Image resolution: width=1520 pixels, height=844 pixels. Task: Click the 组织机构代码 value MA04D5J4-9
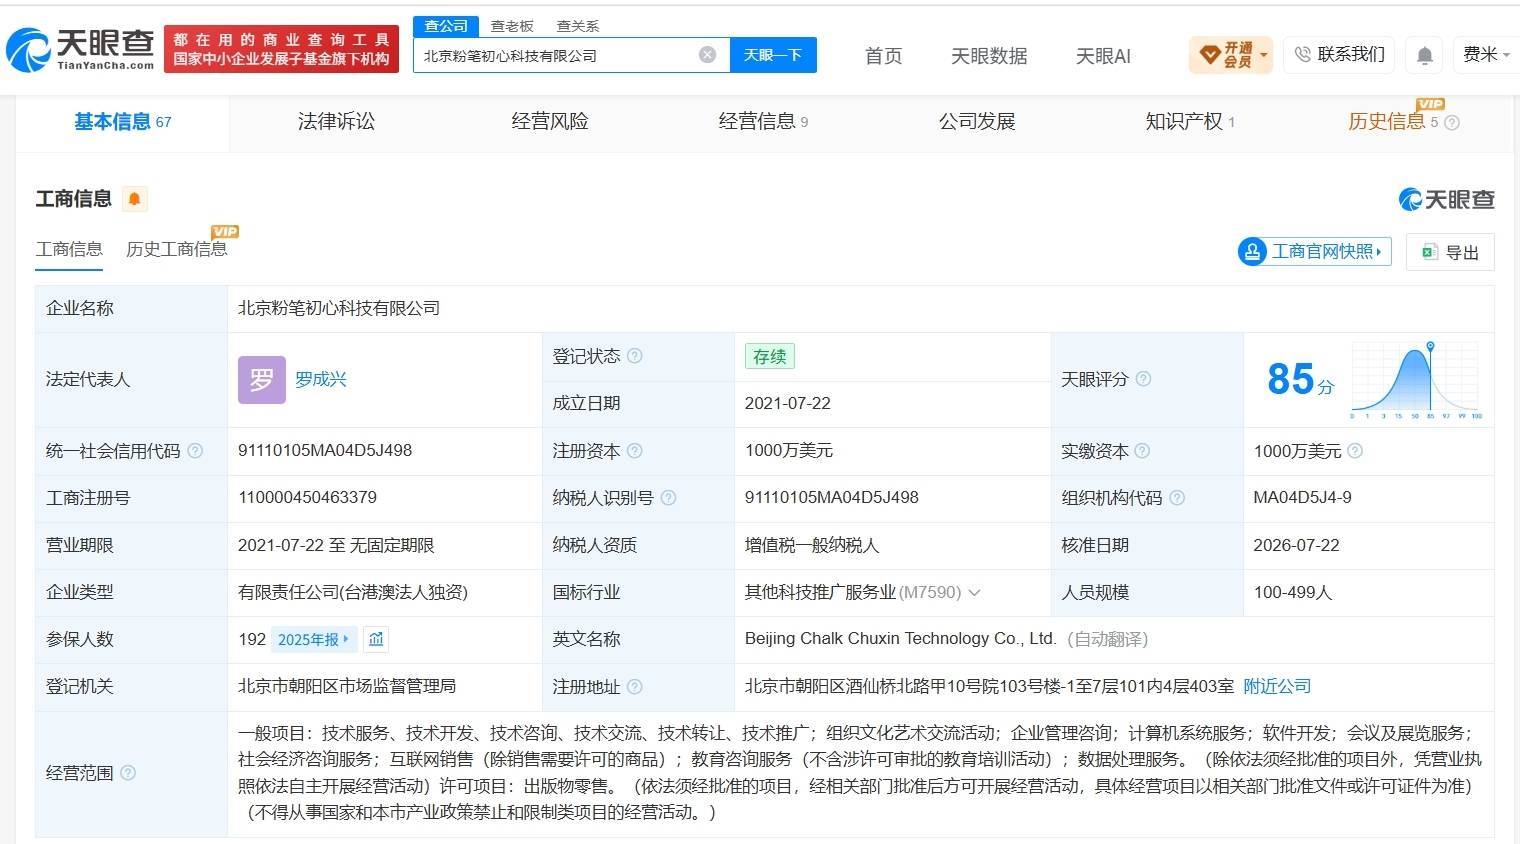[x=1303, y=498]
